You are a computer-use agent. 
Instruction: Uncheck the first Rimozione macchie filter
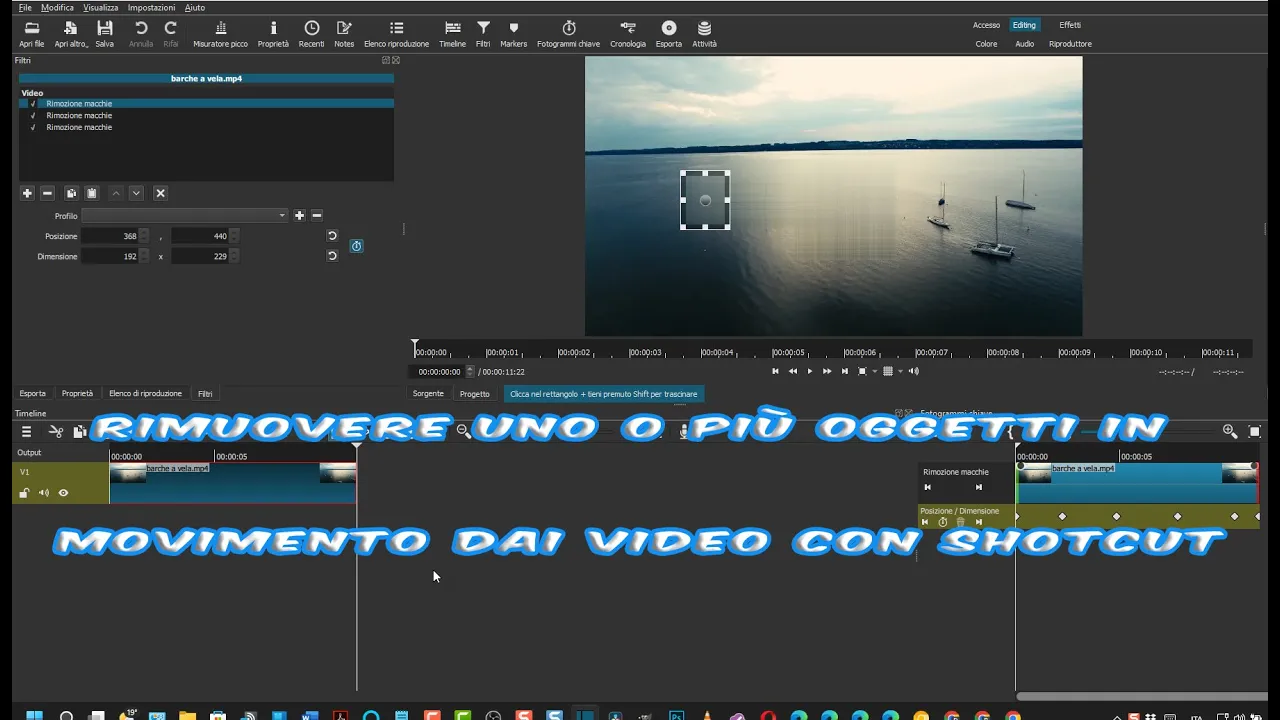tap(33, 104)
